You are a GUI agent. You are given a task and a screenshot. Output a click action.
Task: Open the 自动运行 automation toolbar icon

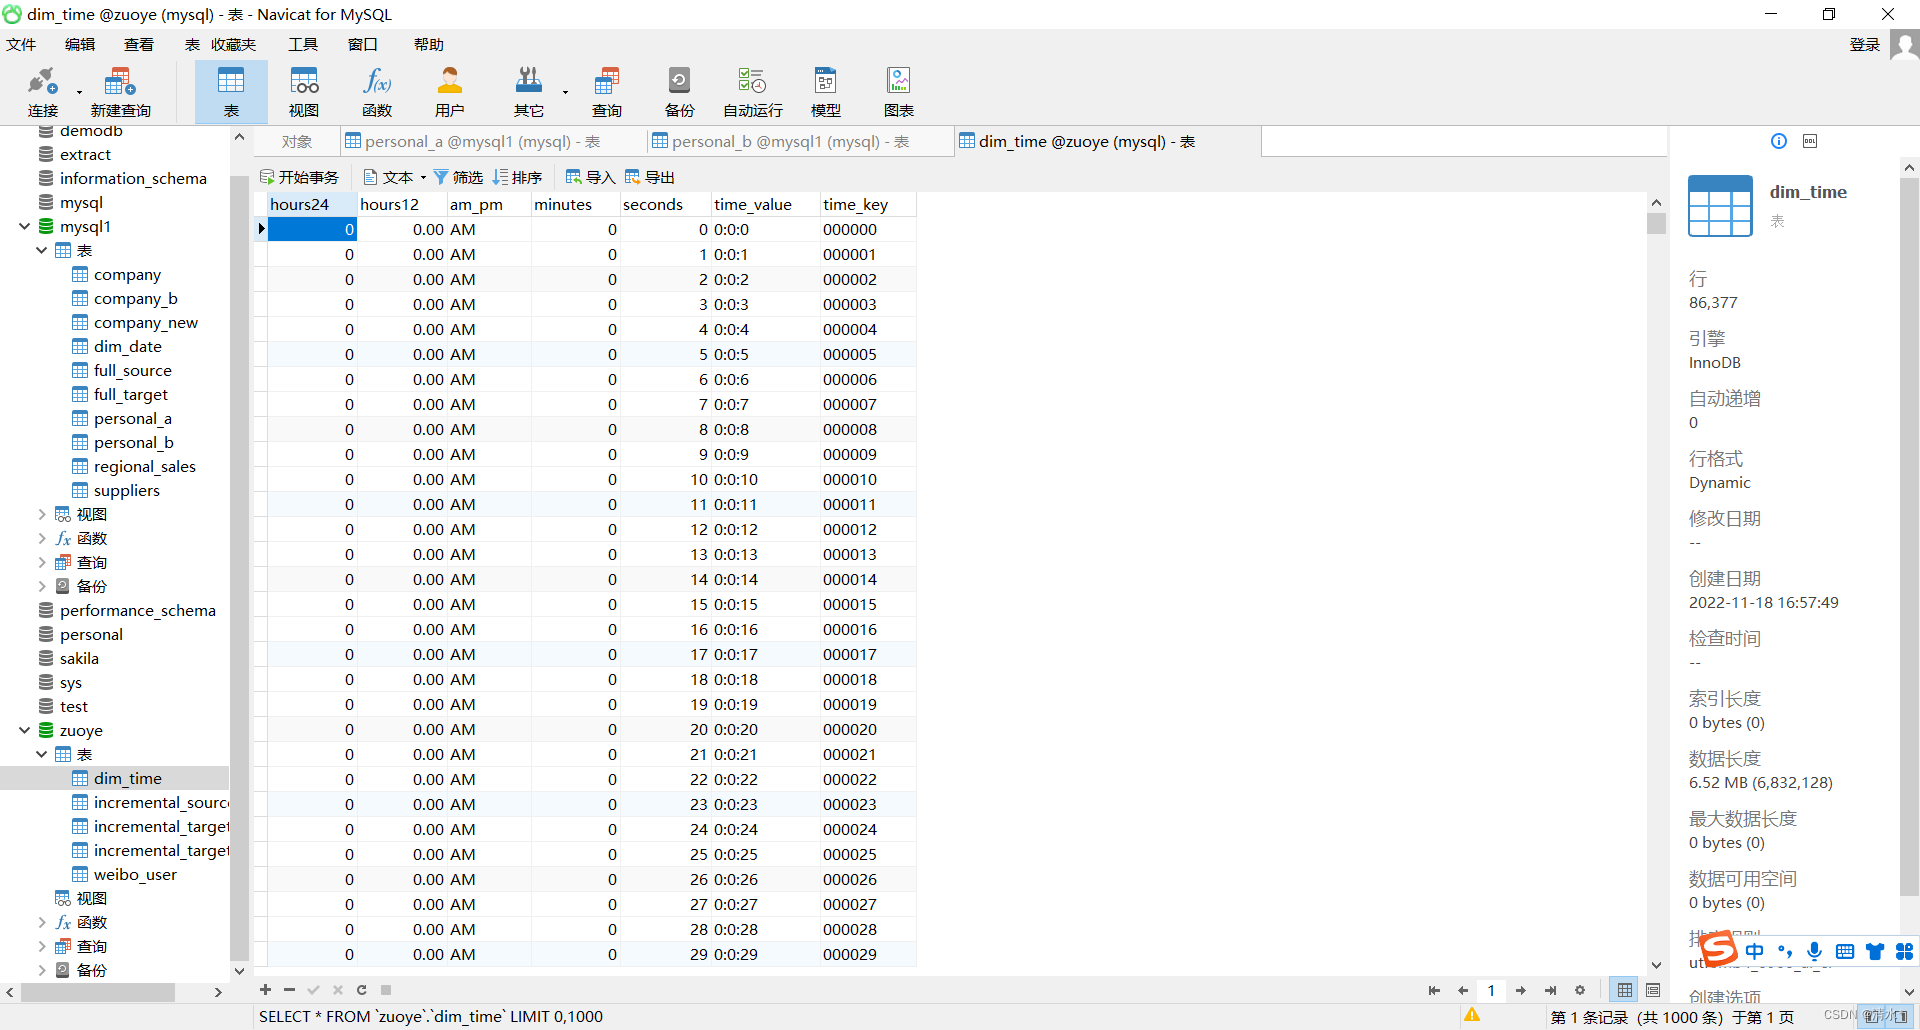(x=752, y=92)
